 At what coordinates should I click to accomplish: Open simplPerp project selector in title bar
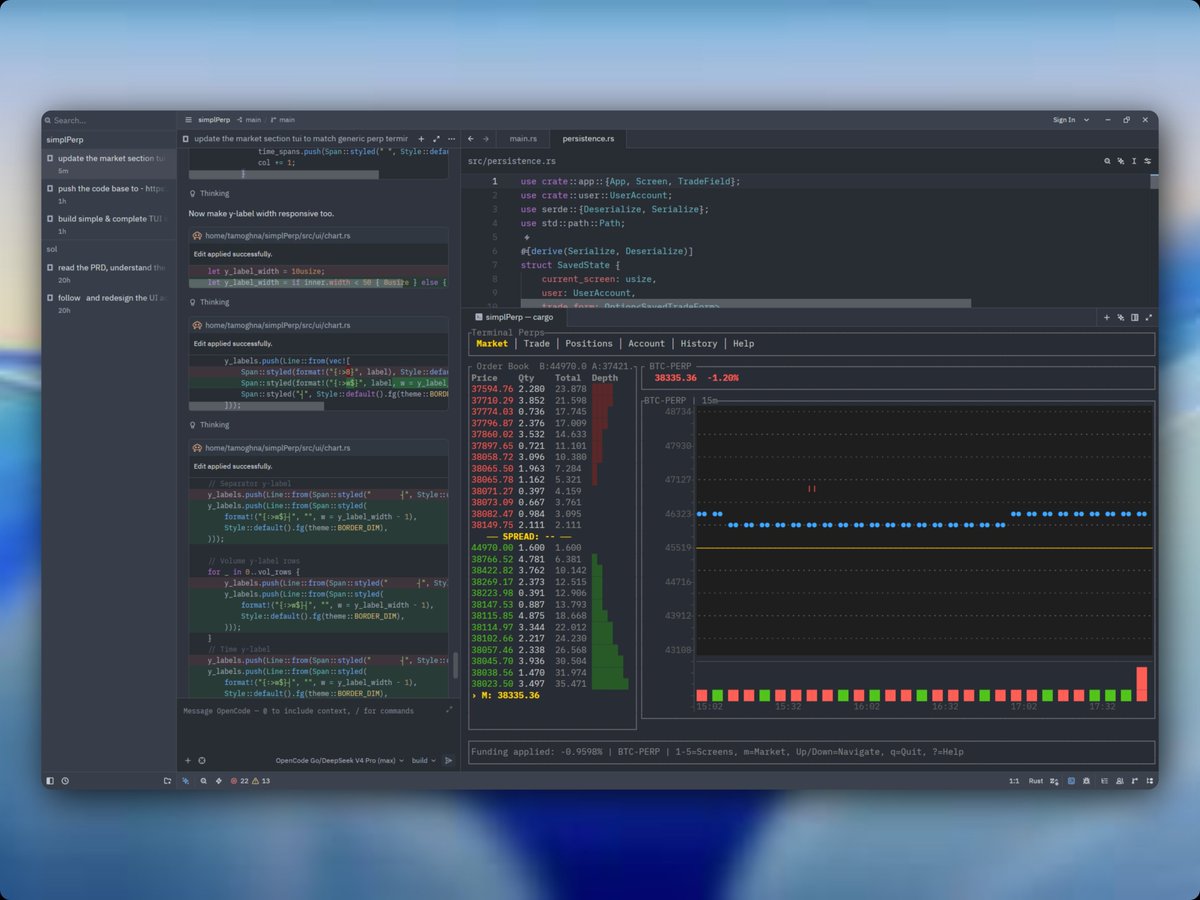[214, 120]
